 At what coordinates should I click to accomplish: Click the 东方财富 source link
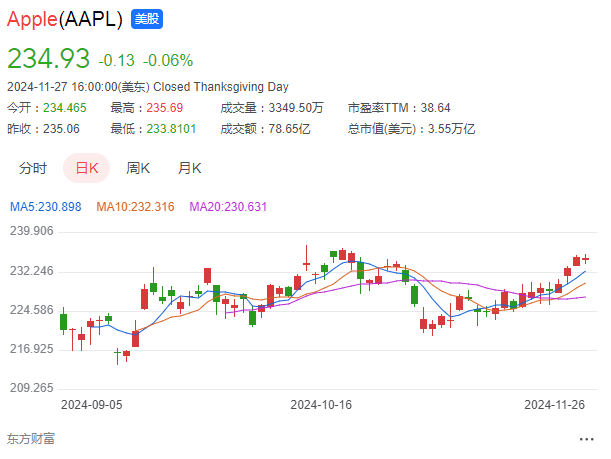tap(31, 439)
